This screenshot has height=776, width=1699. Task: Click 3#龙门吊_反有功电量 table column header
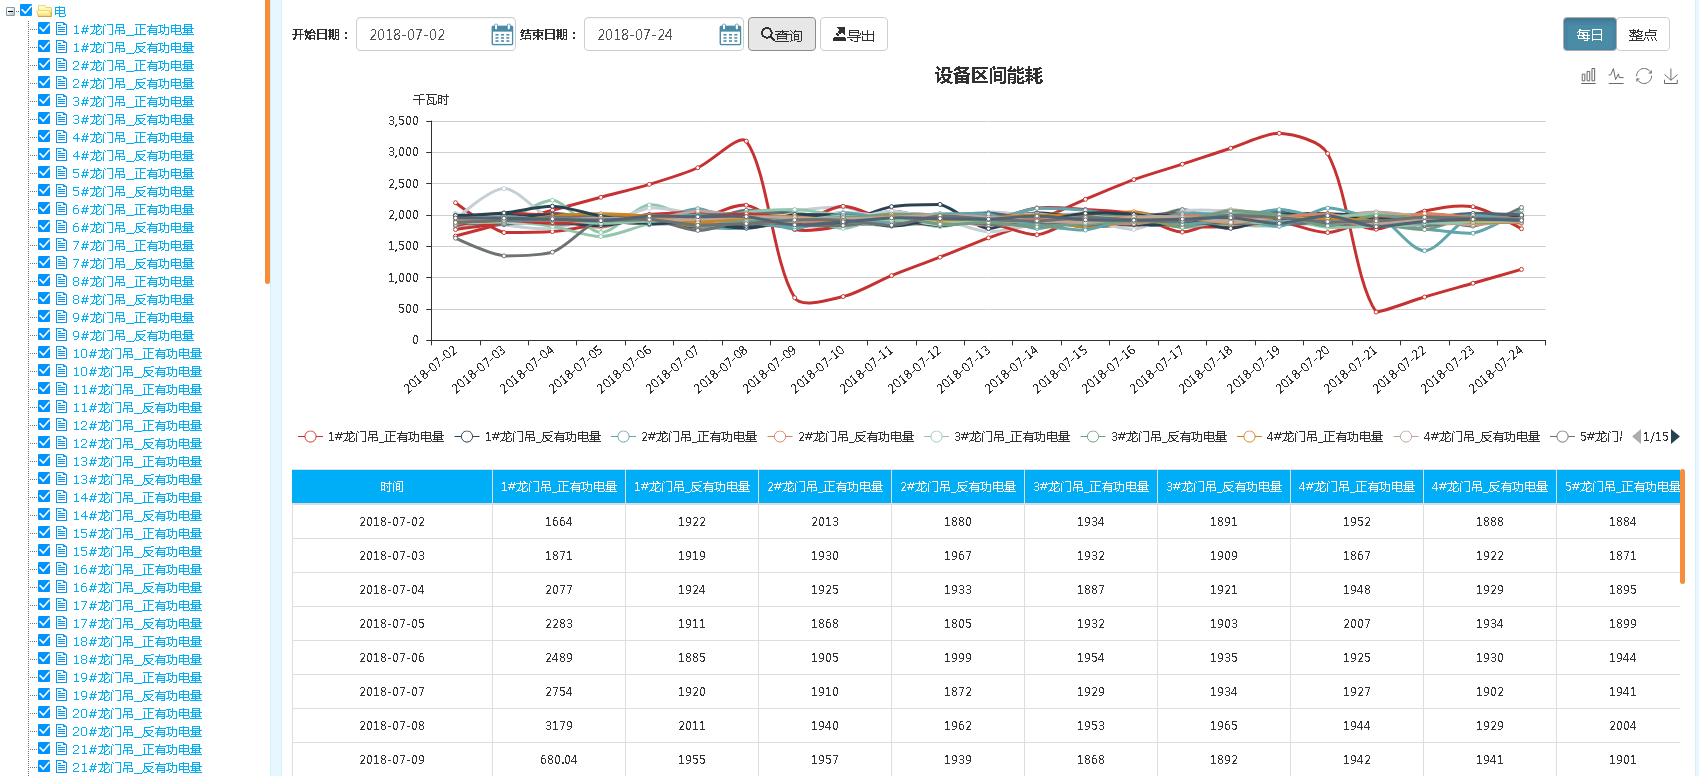pyautogui.click(x=1224, y=487)
